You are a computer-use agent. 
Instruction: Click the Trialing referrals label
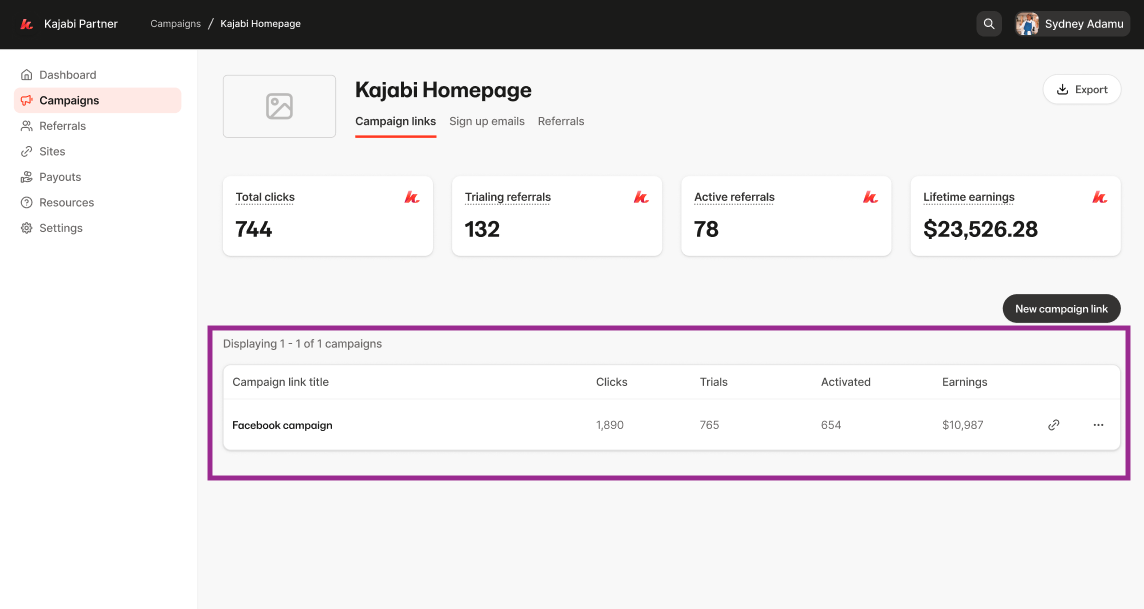[x=508, y=197]
